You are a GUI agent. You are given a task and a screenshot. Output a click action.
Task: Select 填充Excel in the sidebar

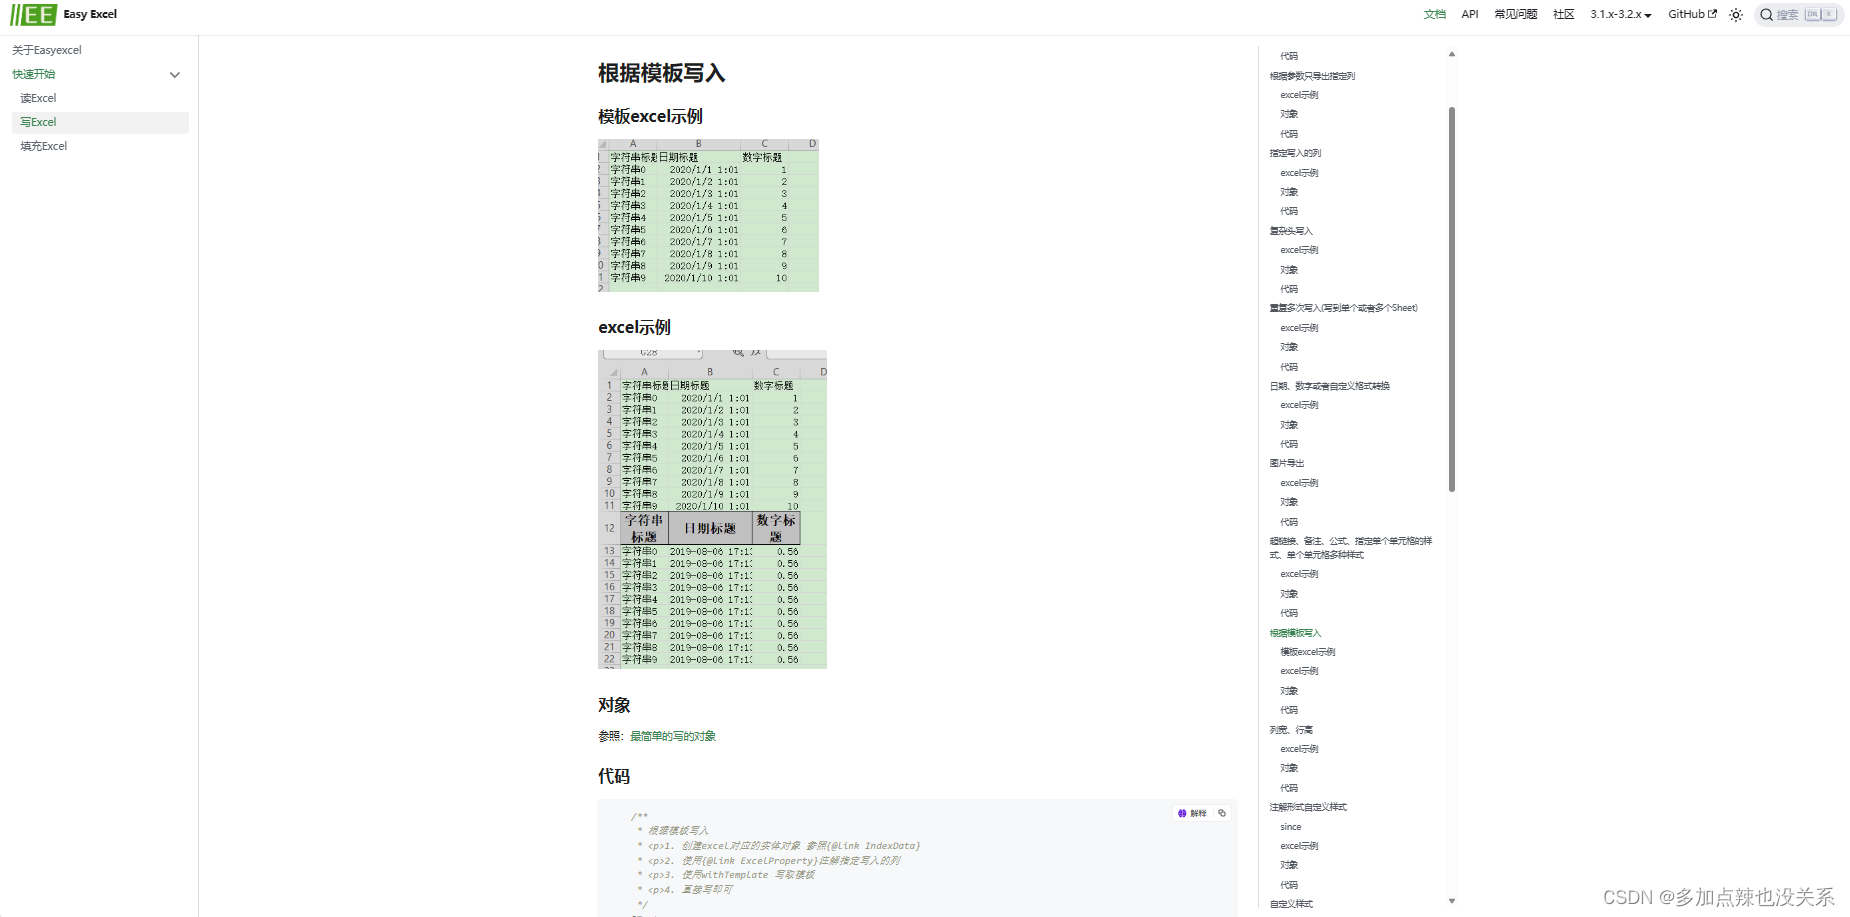[44, 146]
